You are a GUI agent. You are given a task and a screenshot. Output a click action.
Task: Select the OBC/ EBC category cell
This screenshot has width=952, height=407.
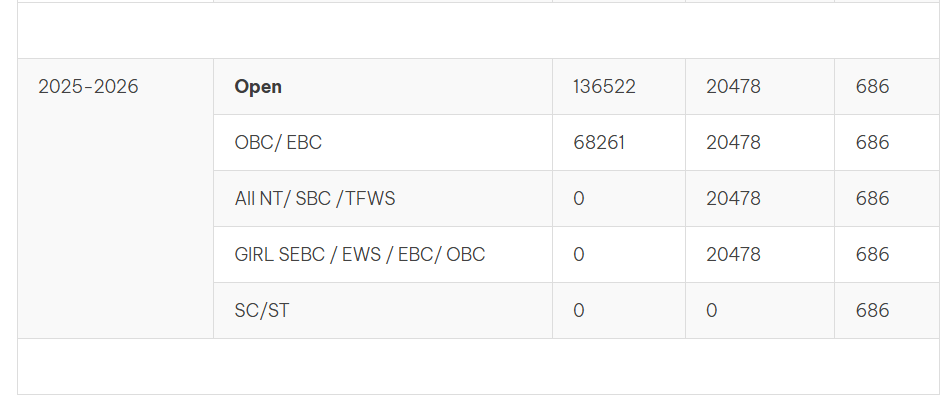[x=278, y=143]
